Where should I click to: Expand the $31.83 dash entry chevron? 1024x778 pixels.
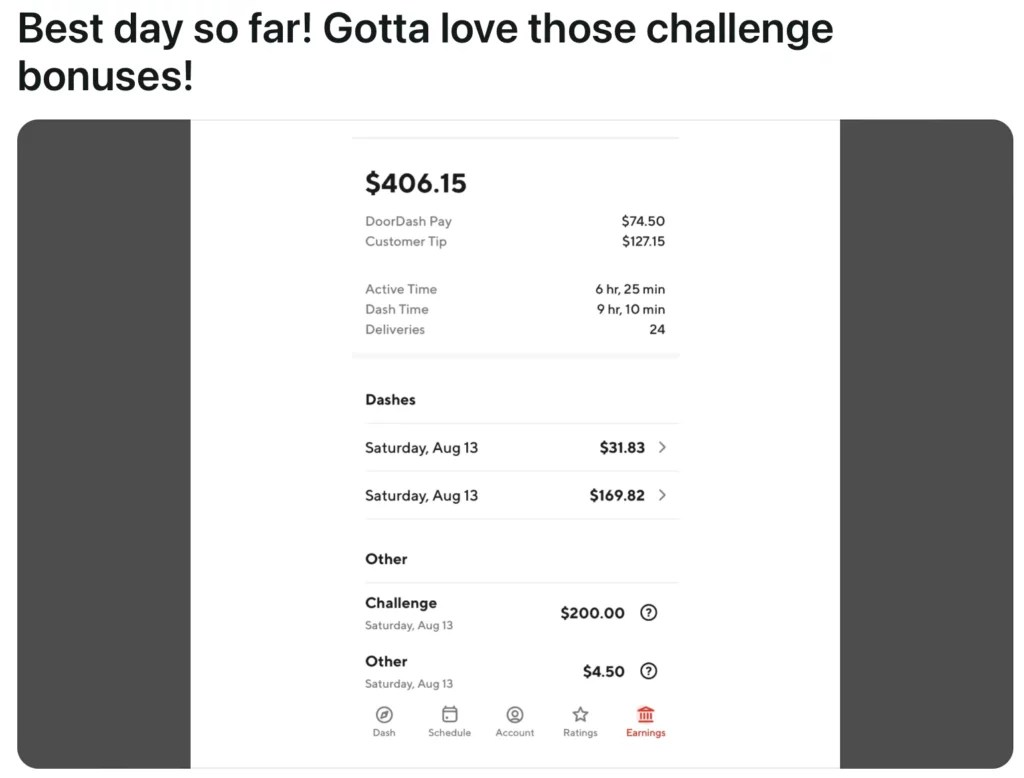(663, 447)
